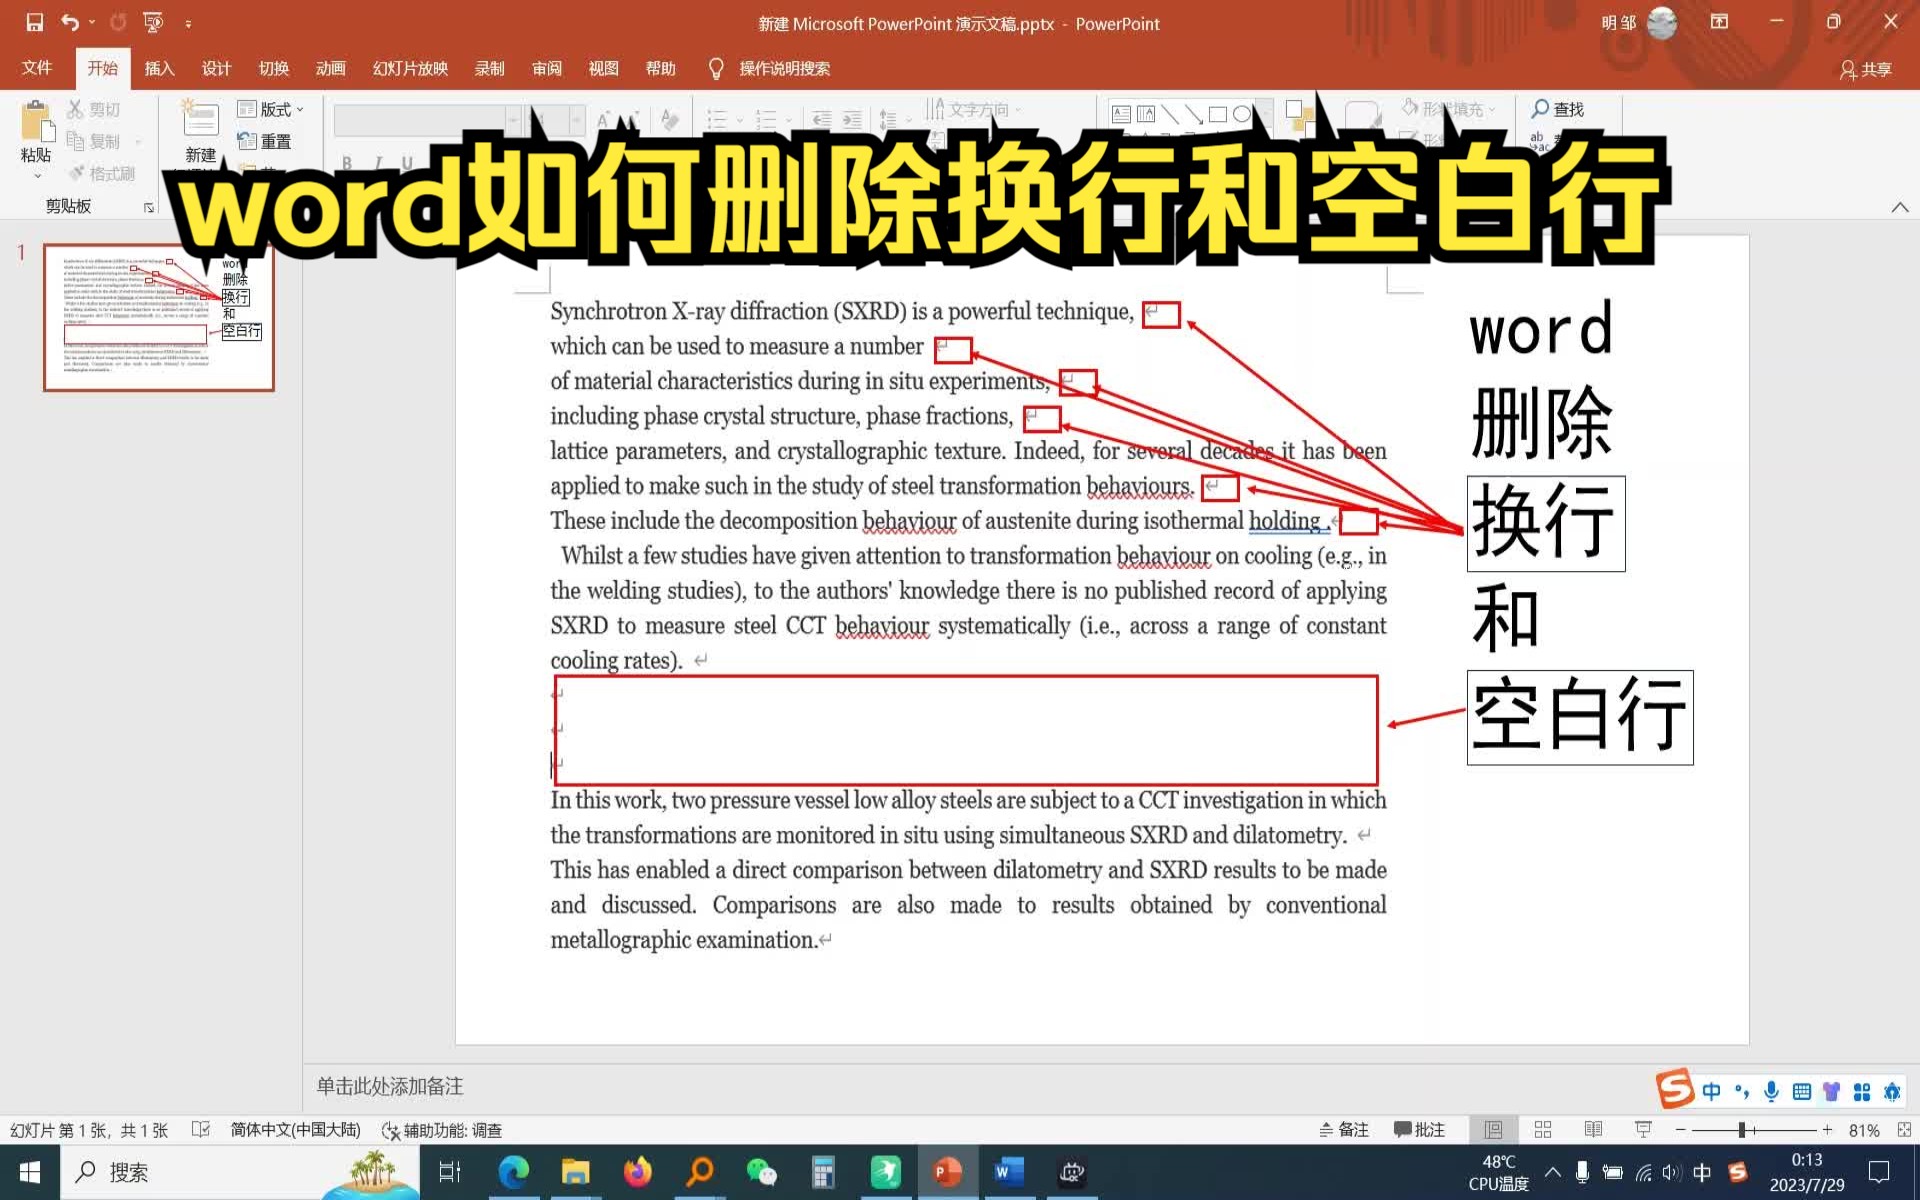
Task: Toggle the 批注 comments pane
Action: [x=1419, y=1129]
